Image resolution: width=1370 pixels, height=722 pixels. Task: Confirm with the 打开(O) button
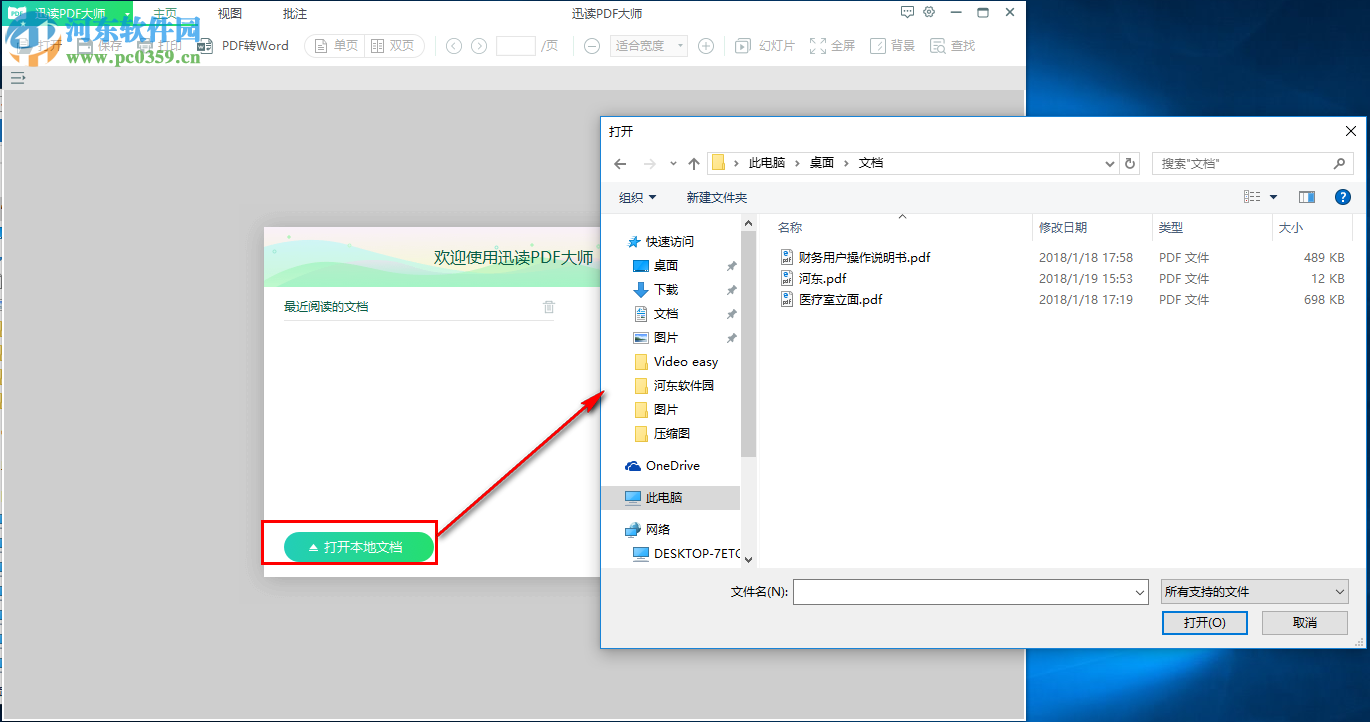(x=1205, y=623)
